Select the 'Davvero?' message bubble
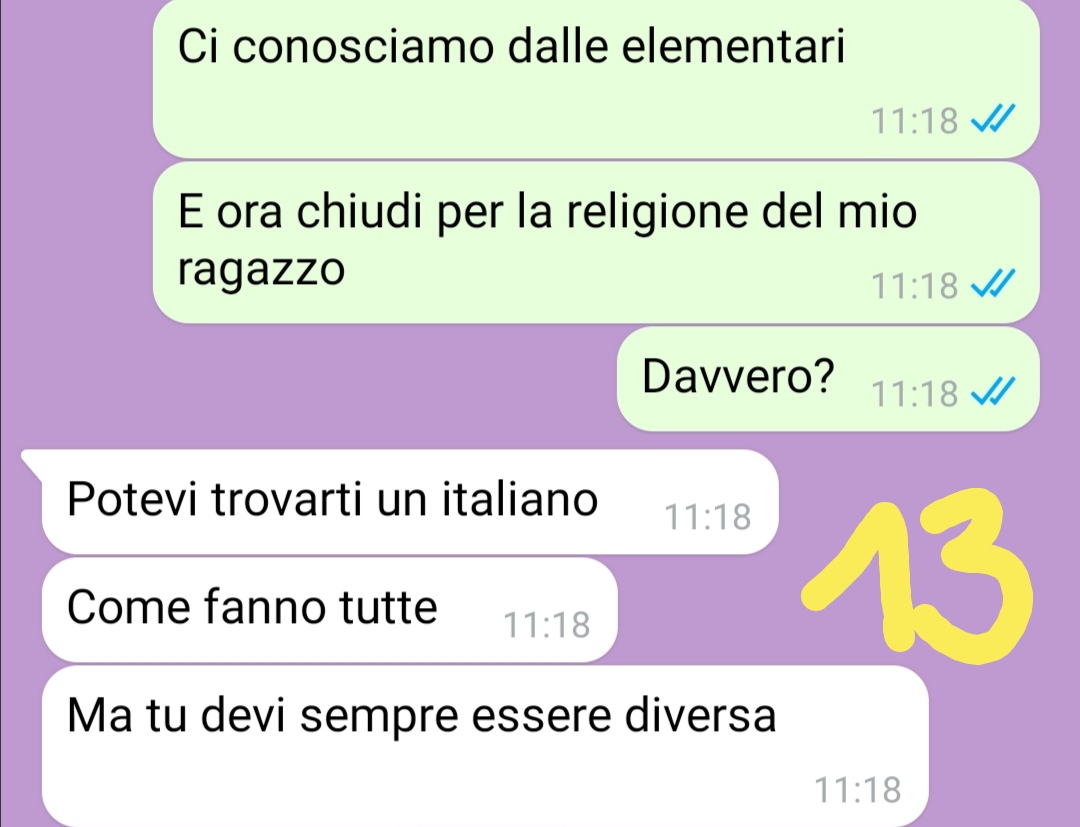1080x827 pixels. (828, 379)
